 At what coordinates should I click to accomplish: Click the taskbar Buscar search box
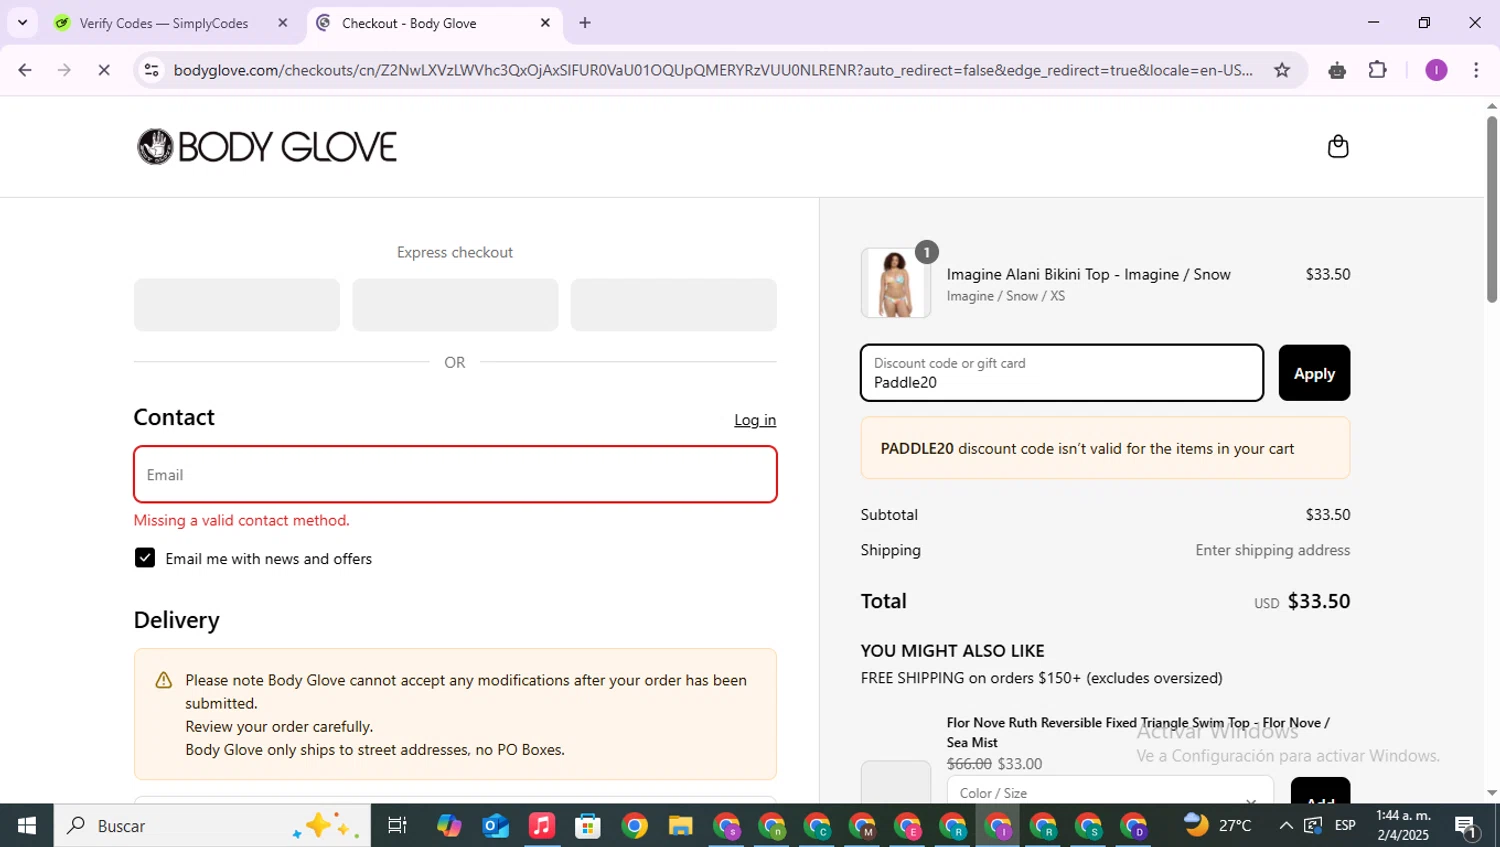pos(212,826)
